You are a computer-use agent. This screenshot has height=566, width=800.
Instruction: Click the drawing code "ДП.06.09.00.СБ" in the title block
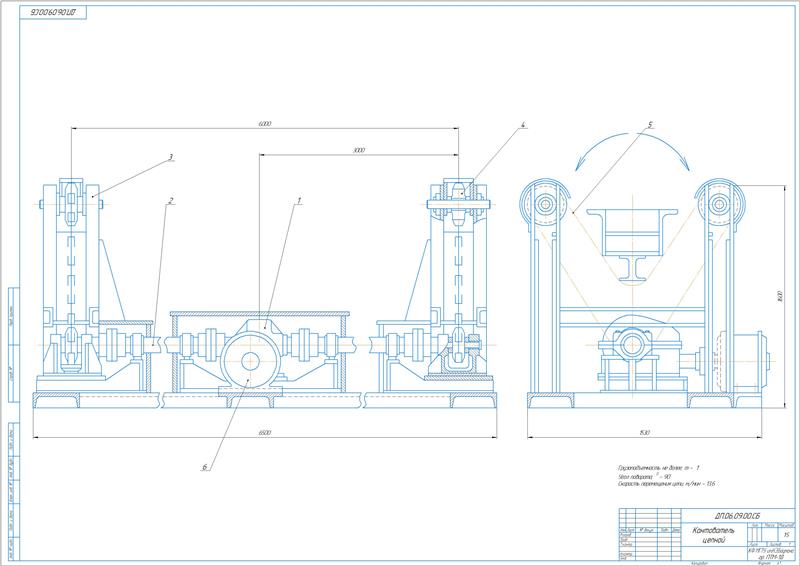point(737,516)
